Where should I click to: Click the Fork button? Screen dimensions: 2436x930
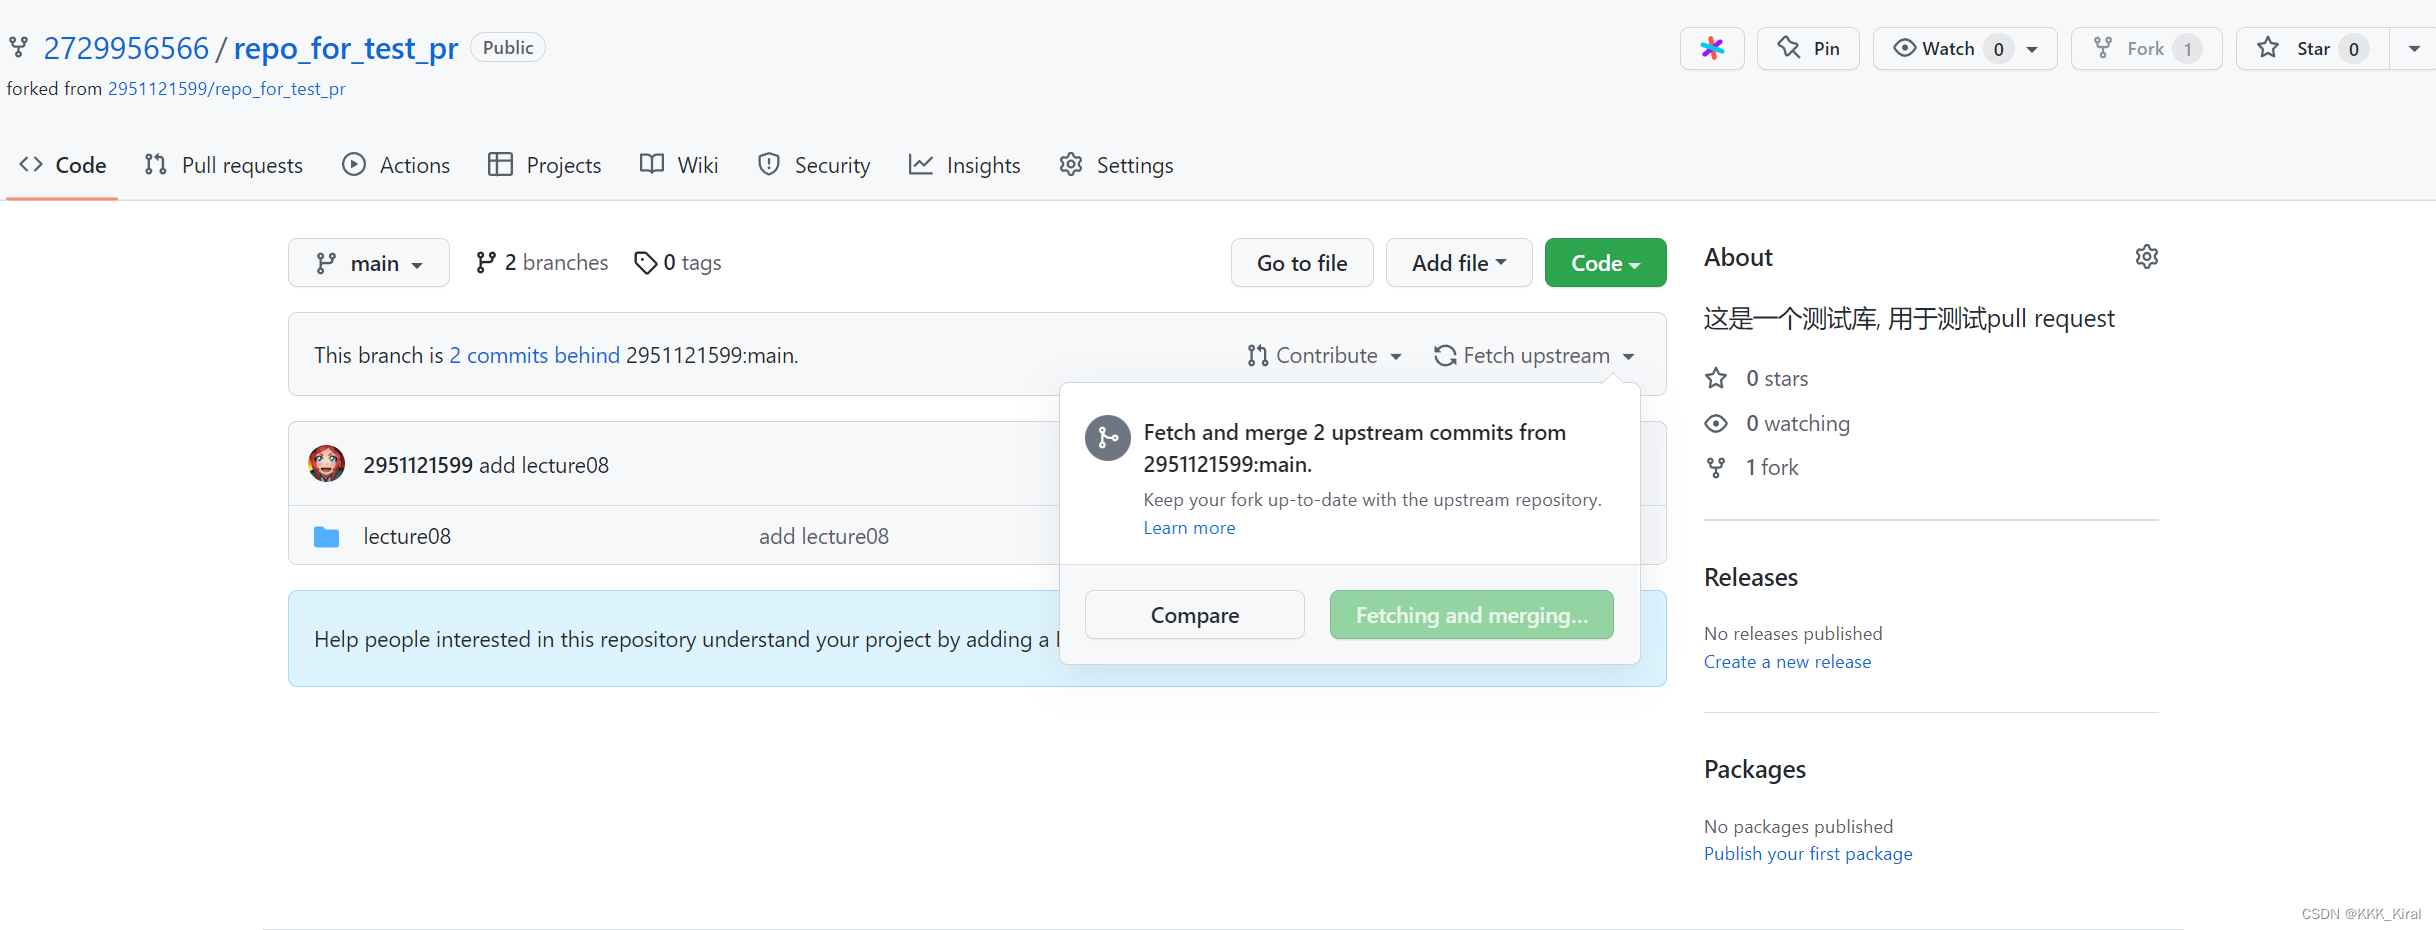[2146, 48]
